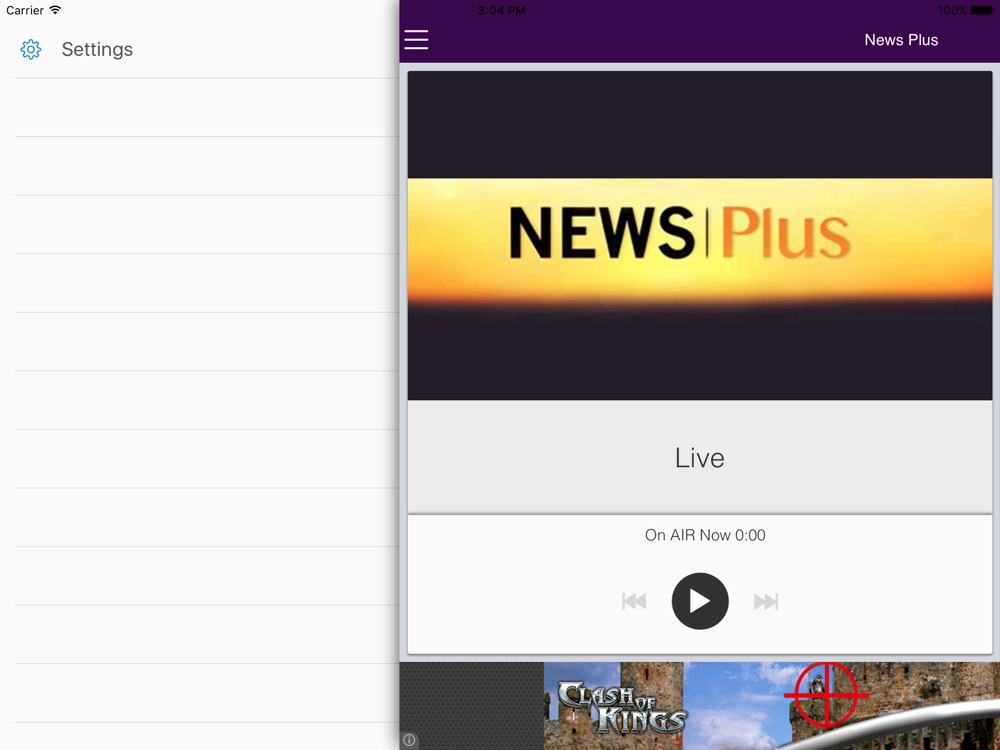
Task: Tap the Carrier label in status bar
Action: (x=25, y=10)
